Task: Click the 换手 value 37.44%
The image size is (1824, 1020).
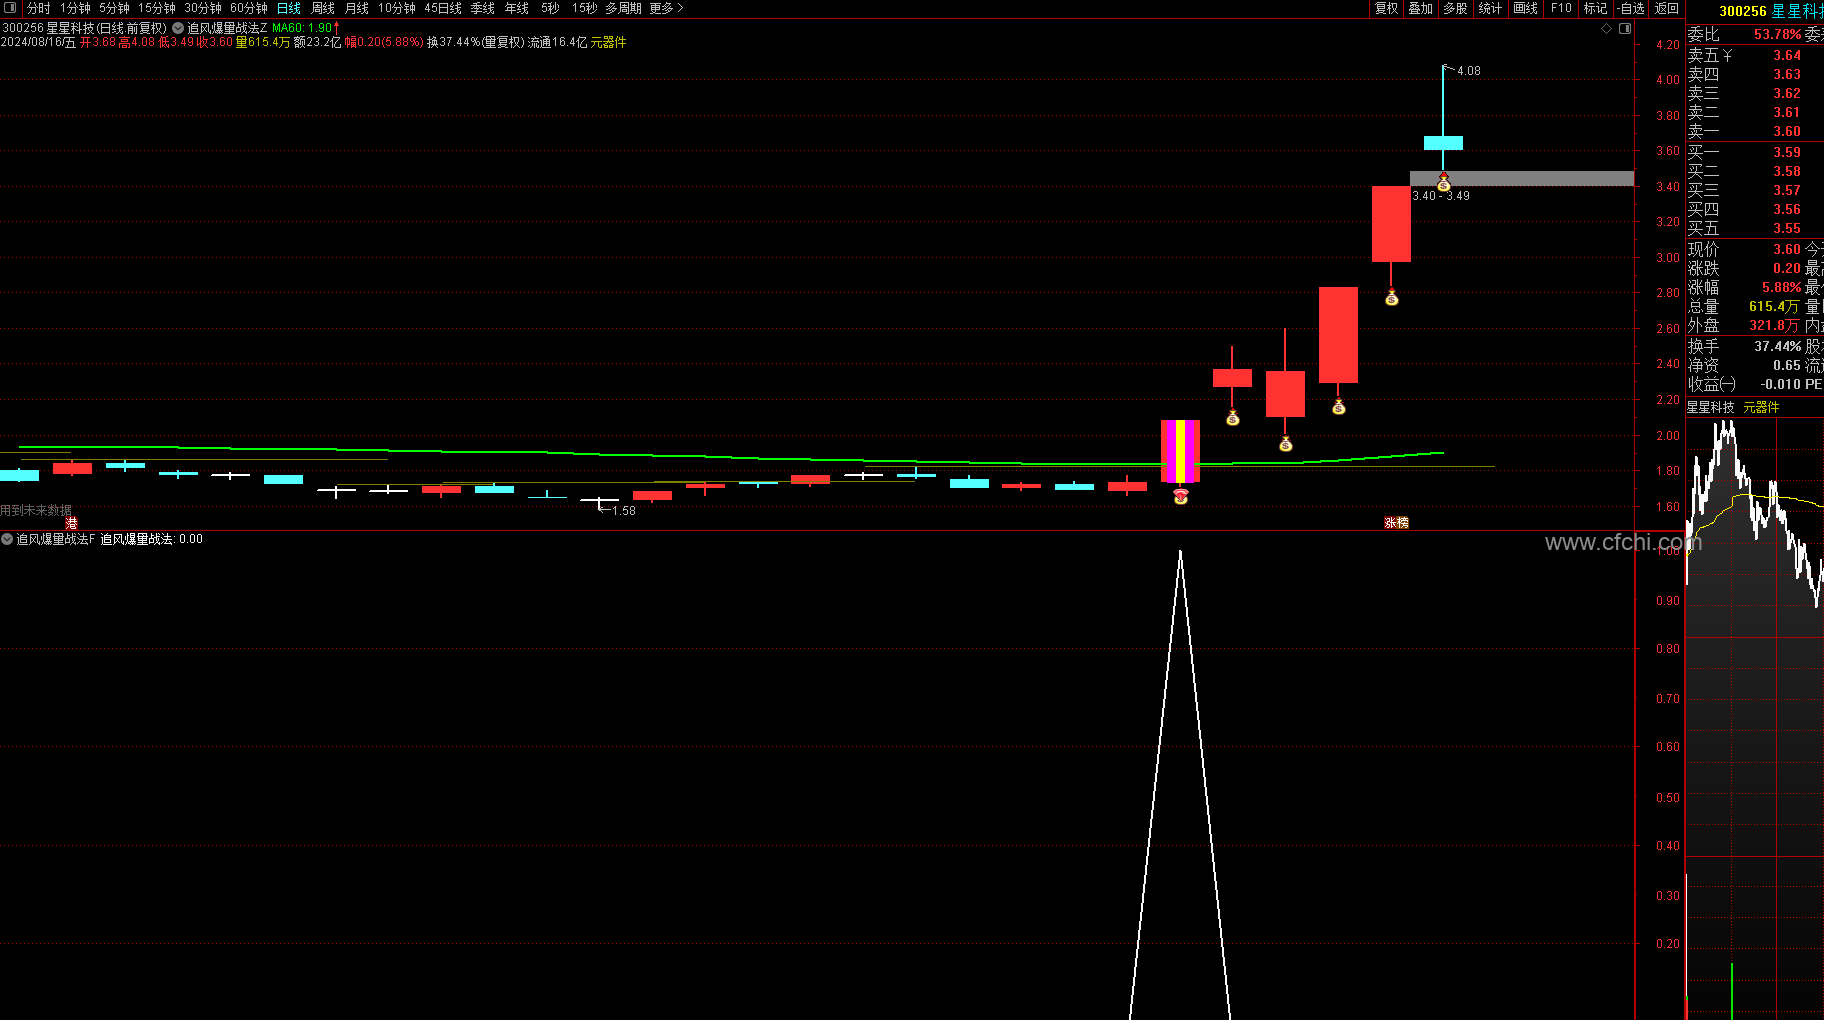Action: [1777, 347]
